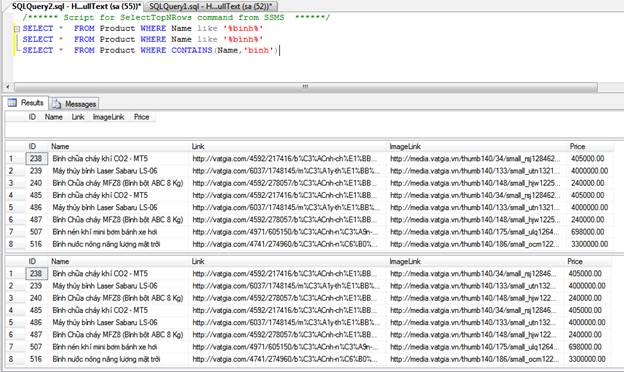624x372 pixels.
Task: Select 'Máy thủy bình Laser Sabaru LS-06' in row 2, second grid
Action: pos(105,171)
